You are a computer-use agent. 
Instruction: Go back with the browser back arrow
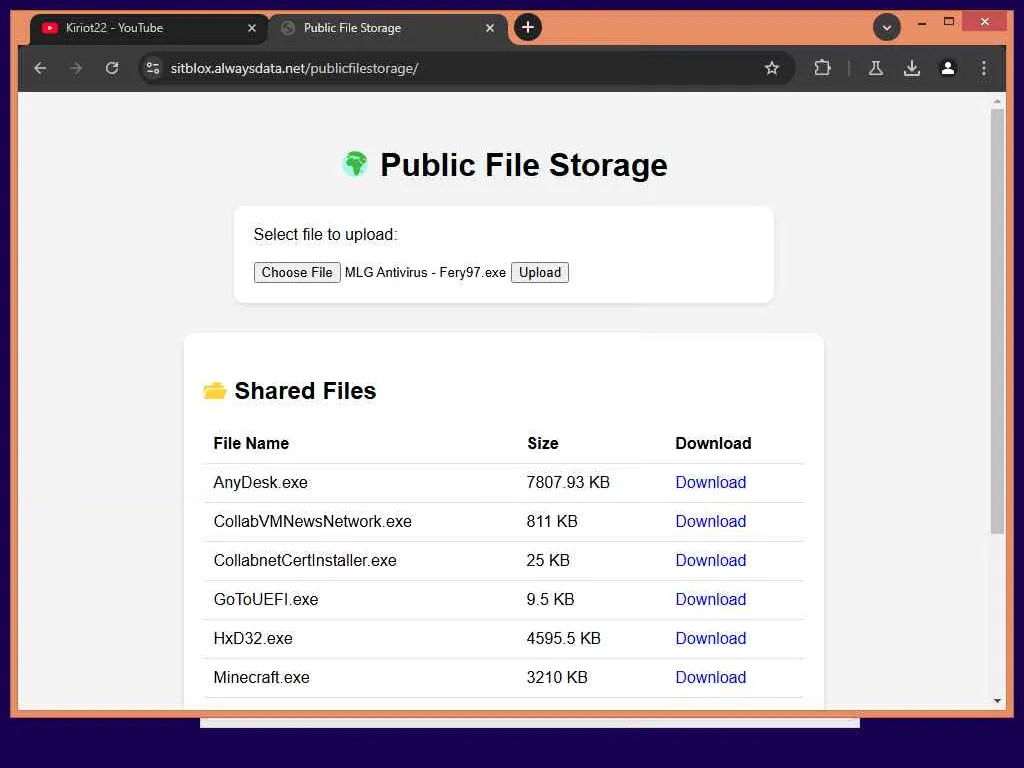40,68
